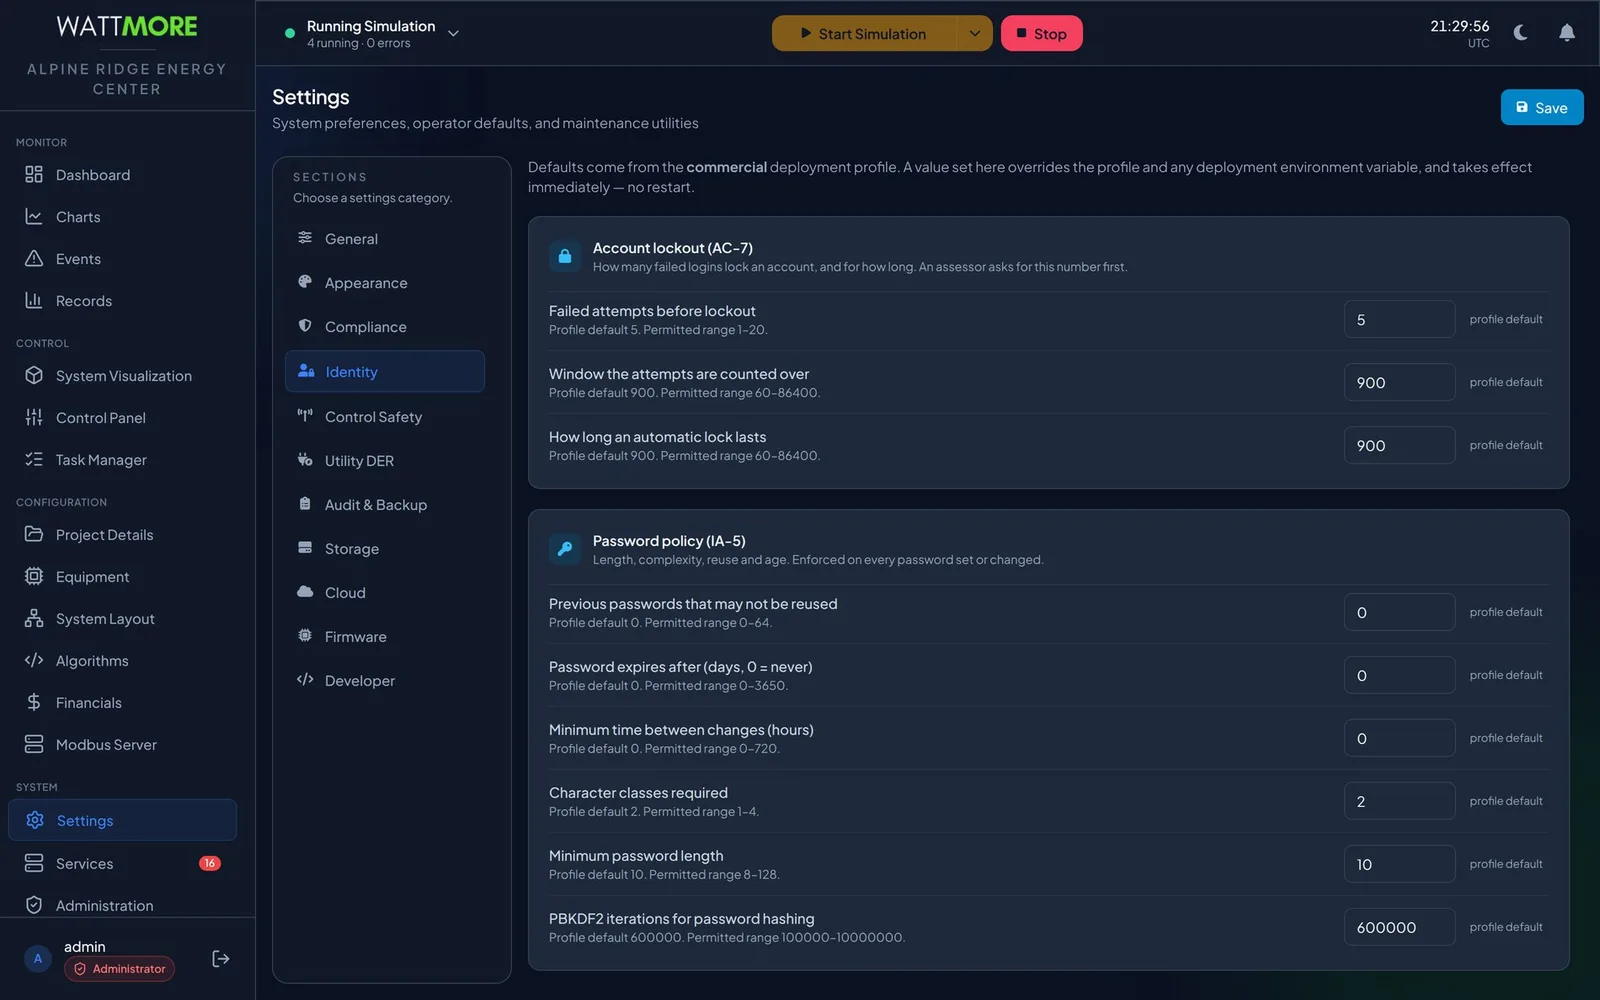This screenshot has height=1000, width=1600.
Task: Edit Password expires after days field
Action: click(1399, 676)
